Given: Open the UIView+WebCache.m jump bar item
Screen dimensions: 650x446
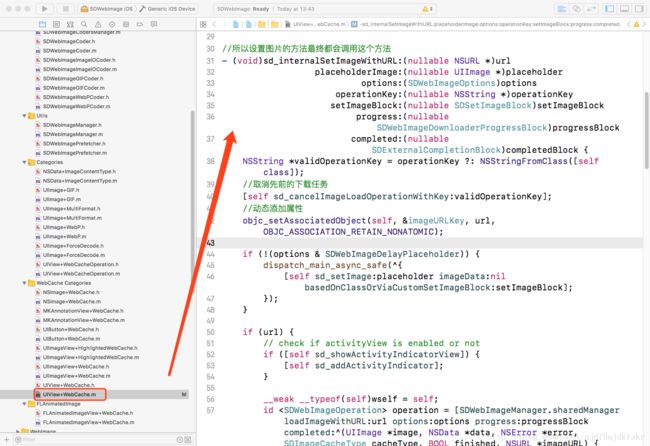Looking at the screenshot, I should [x=315, y=24].
